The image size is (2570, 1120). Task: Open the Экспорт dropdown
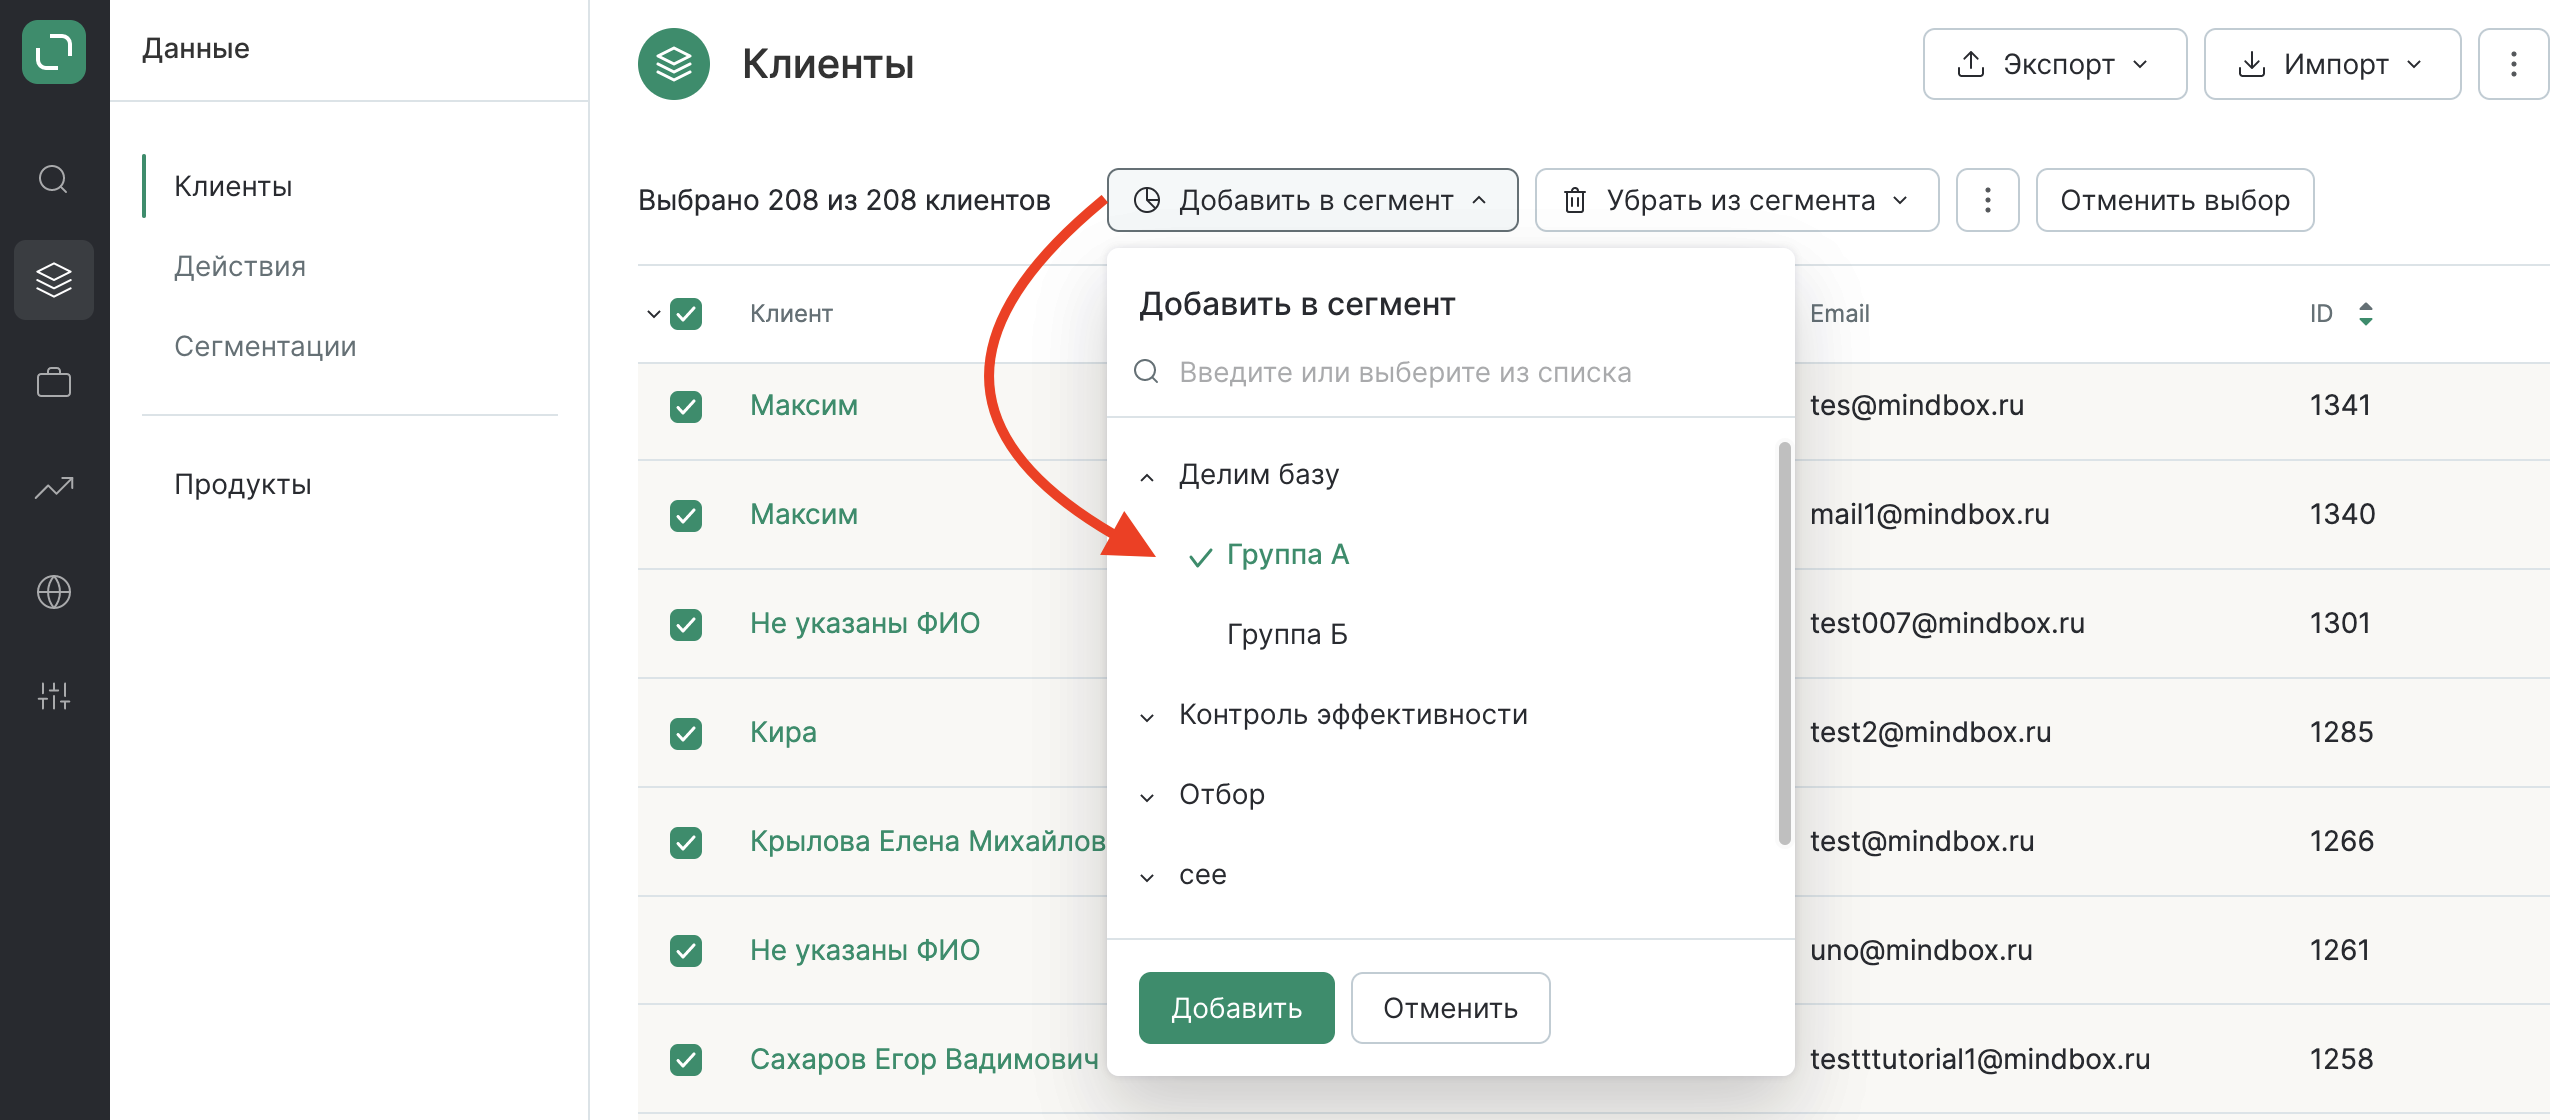2054,64
